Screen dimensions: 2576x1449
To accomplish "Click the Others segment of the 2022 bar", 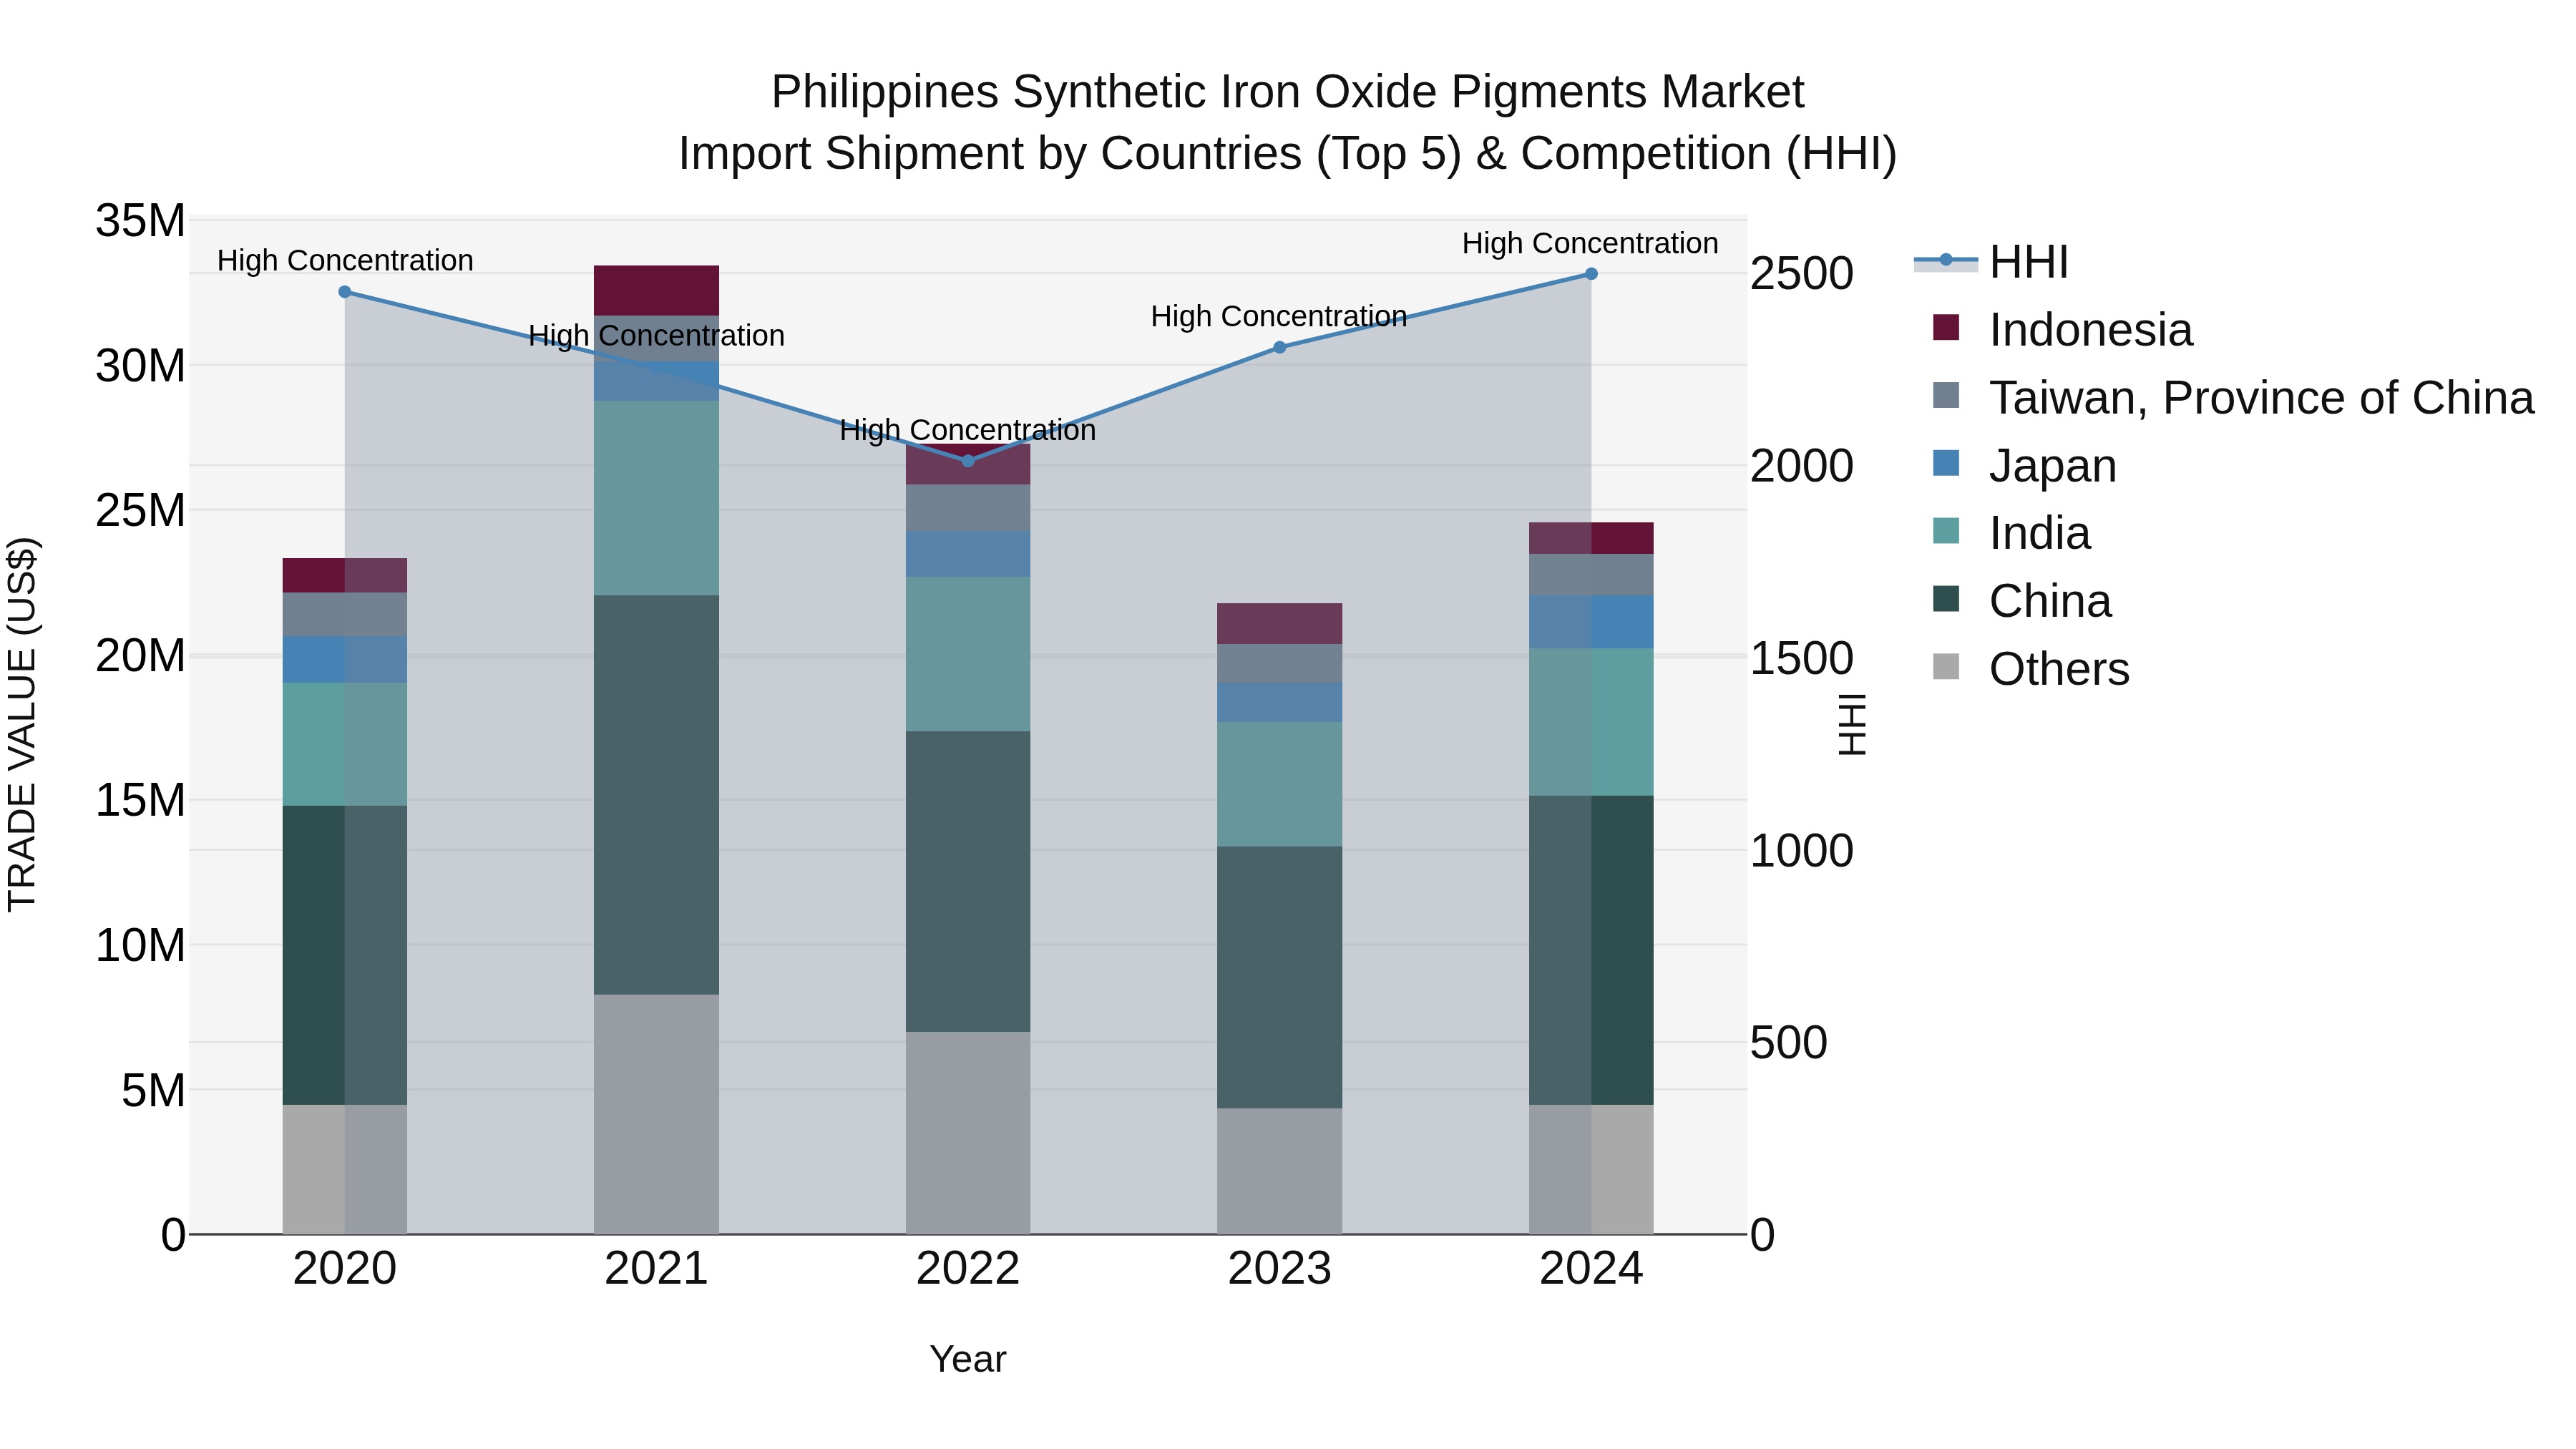I will (968, 1133).
